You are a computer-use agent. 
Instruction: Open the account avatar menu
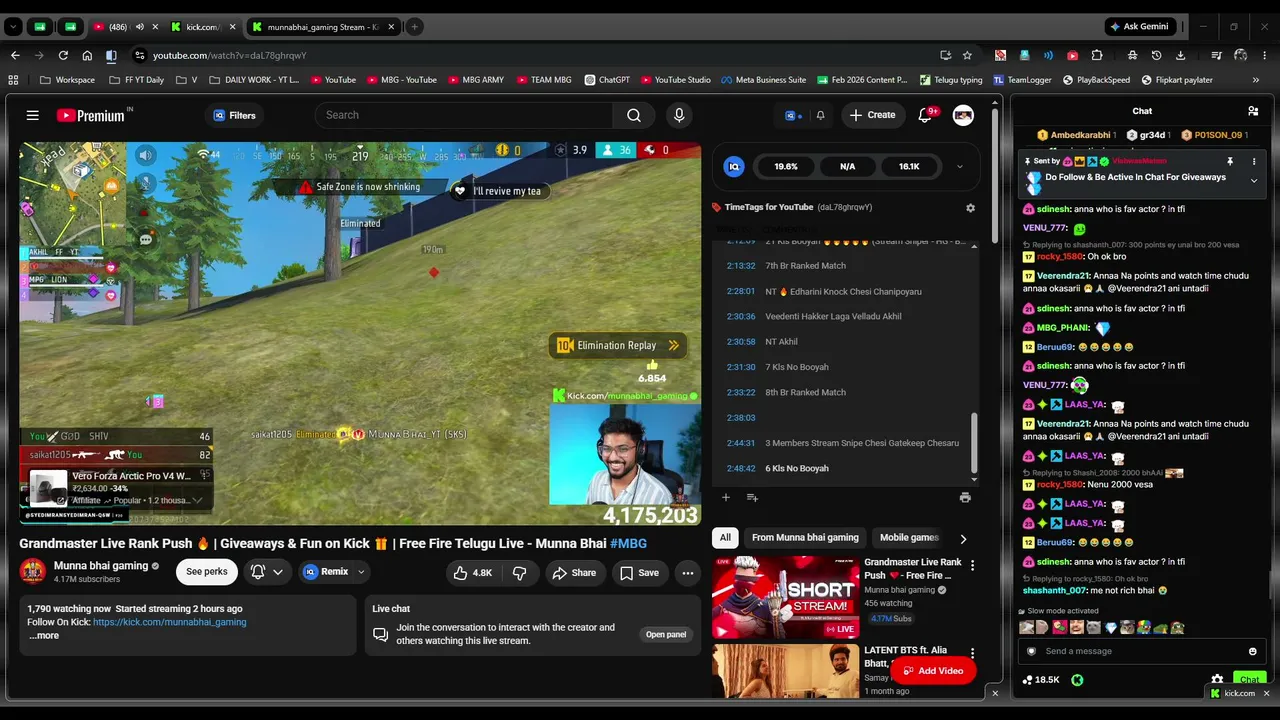pos(963,115)
